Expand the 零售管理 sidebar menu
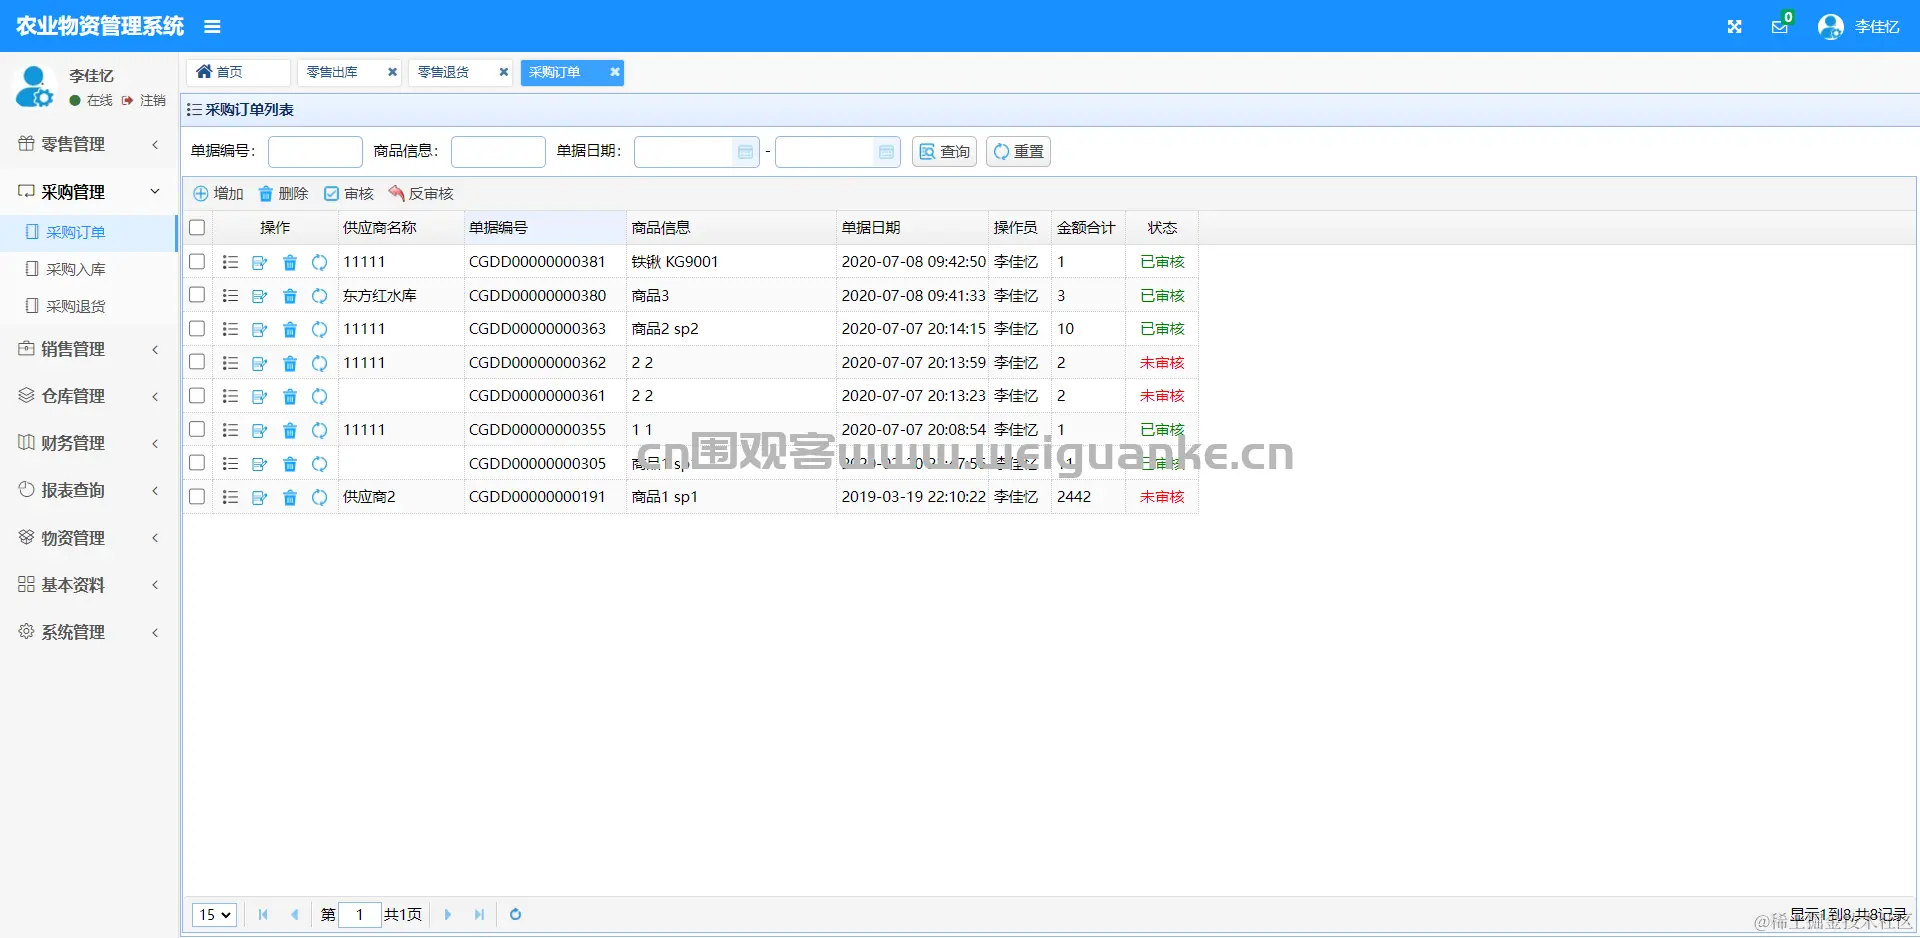This screenshot has height=938, width=1920. coord(89,144)
